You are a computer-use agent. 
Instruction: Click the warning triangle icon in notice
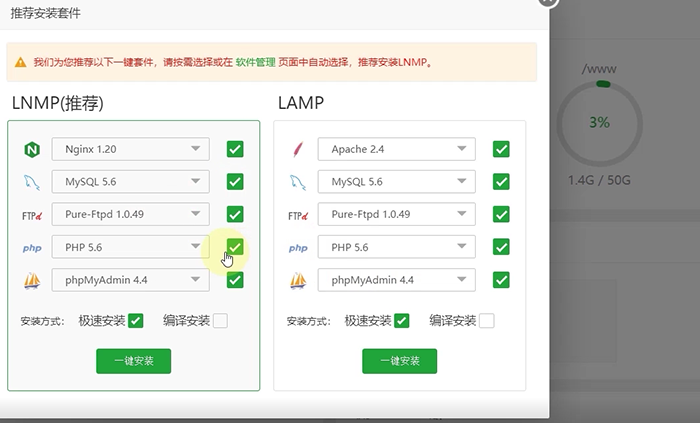(x=21, y=62)
